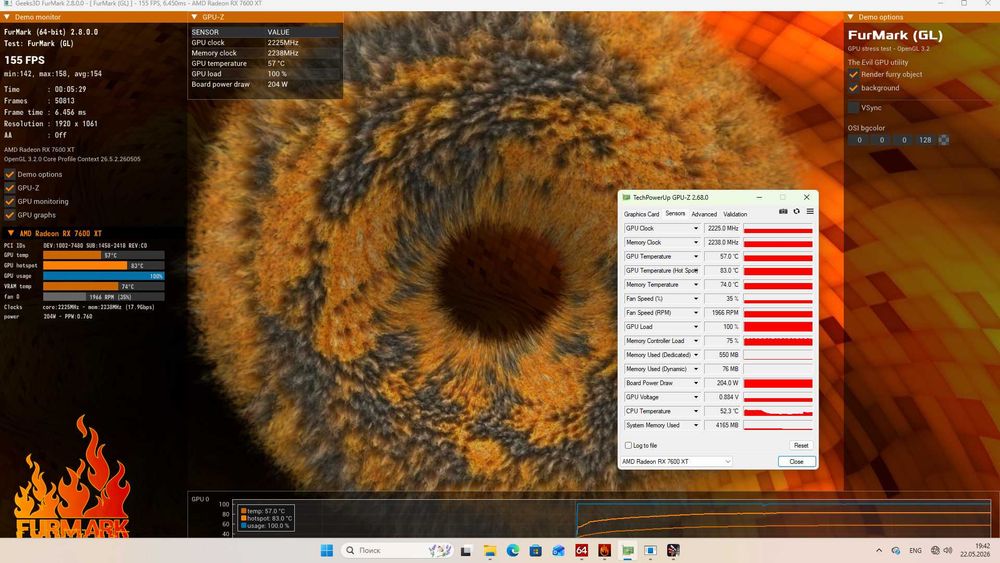Select the Sensors tab
1000x563 pixels.
click(675, 214)
